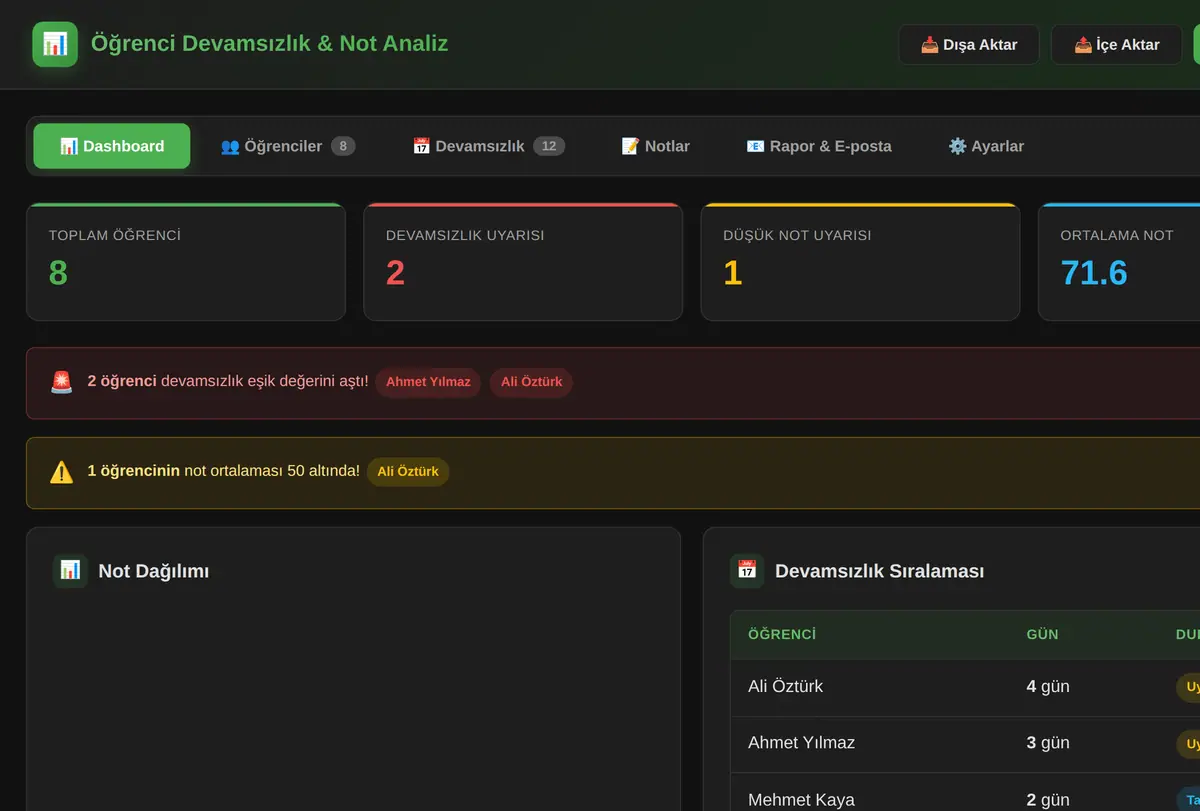This screenshot has width=1200, height=811.
Task: Click the İçe Aktar button
Action: (1117, 44)
